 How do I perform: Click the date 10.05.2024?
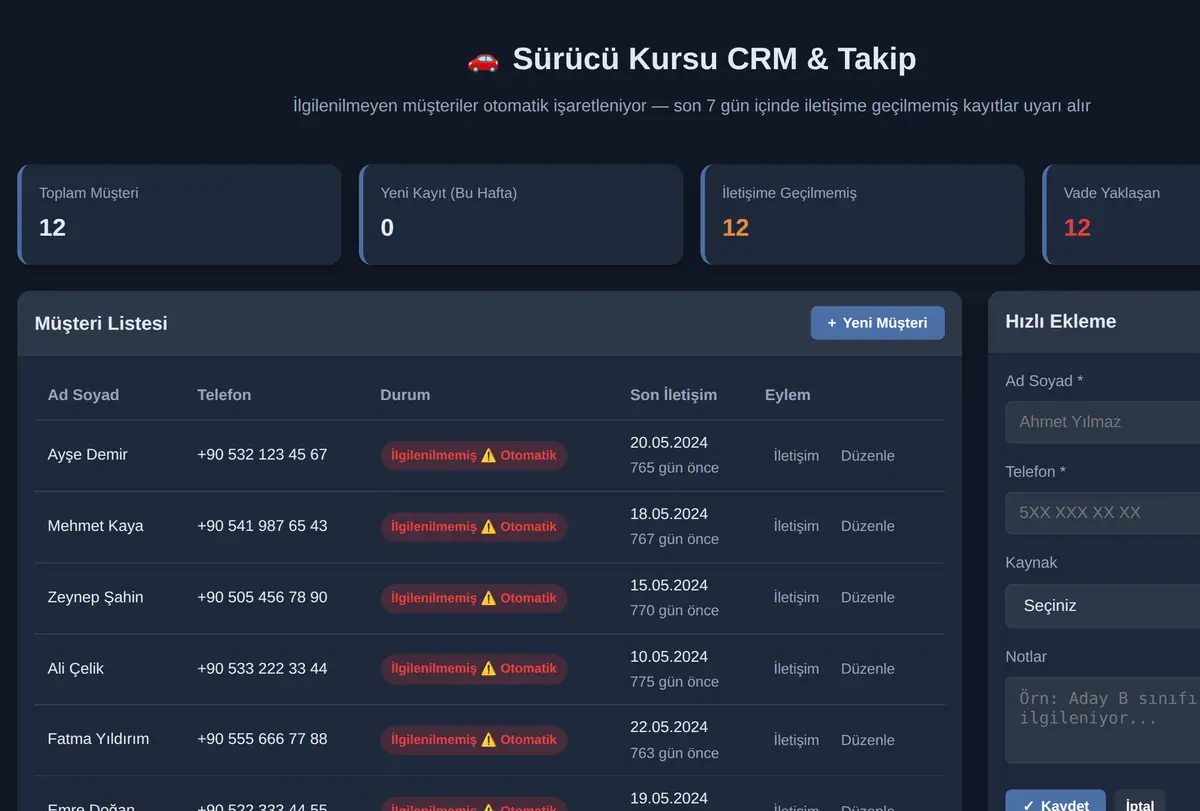tap(669, 656)
